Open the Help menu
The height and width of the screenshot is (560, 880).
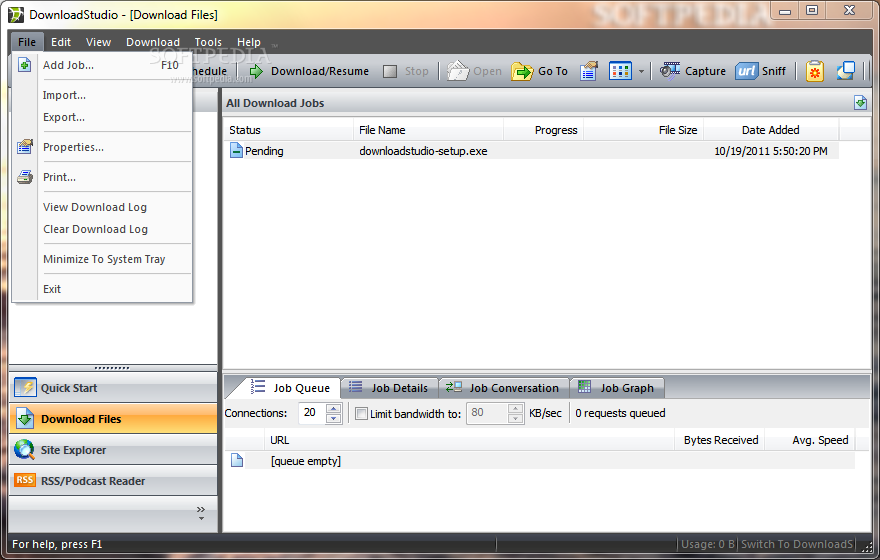(249, 42)
